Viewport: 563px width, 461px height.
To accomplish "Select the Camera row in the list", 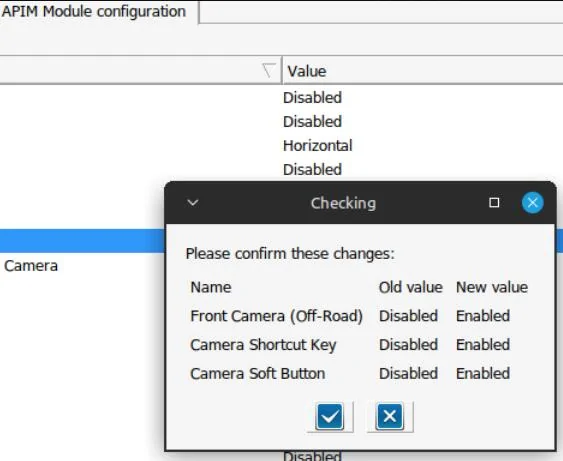I will click(x=31, y=266).
